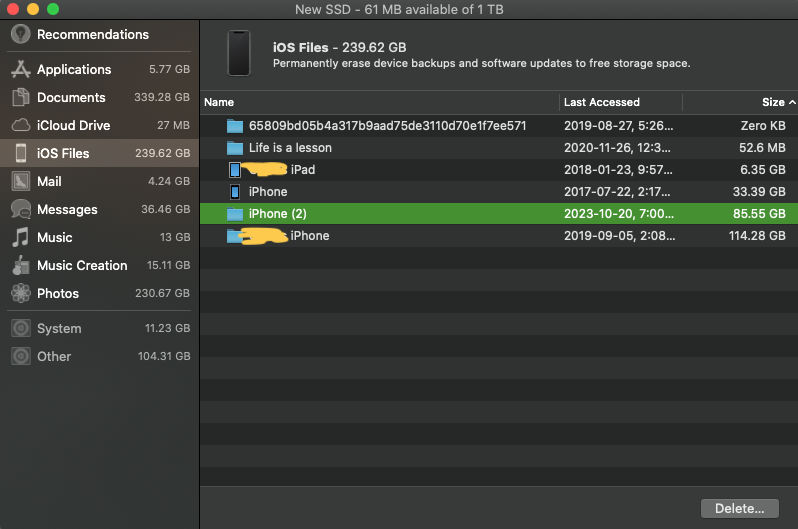The image size is (798, 529).
Task: Click folder icon of iPhone (2) row
Action: pyautogui.click(x=235, y=214)
